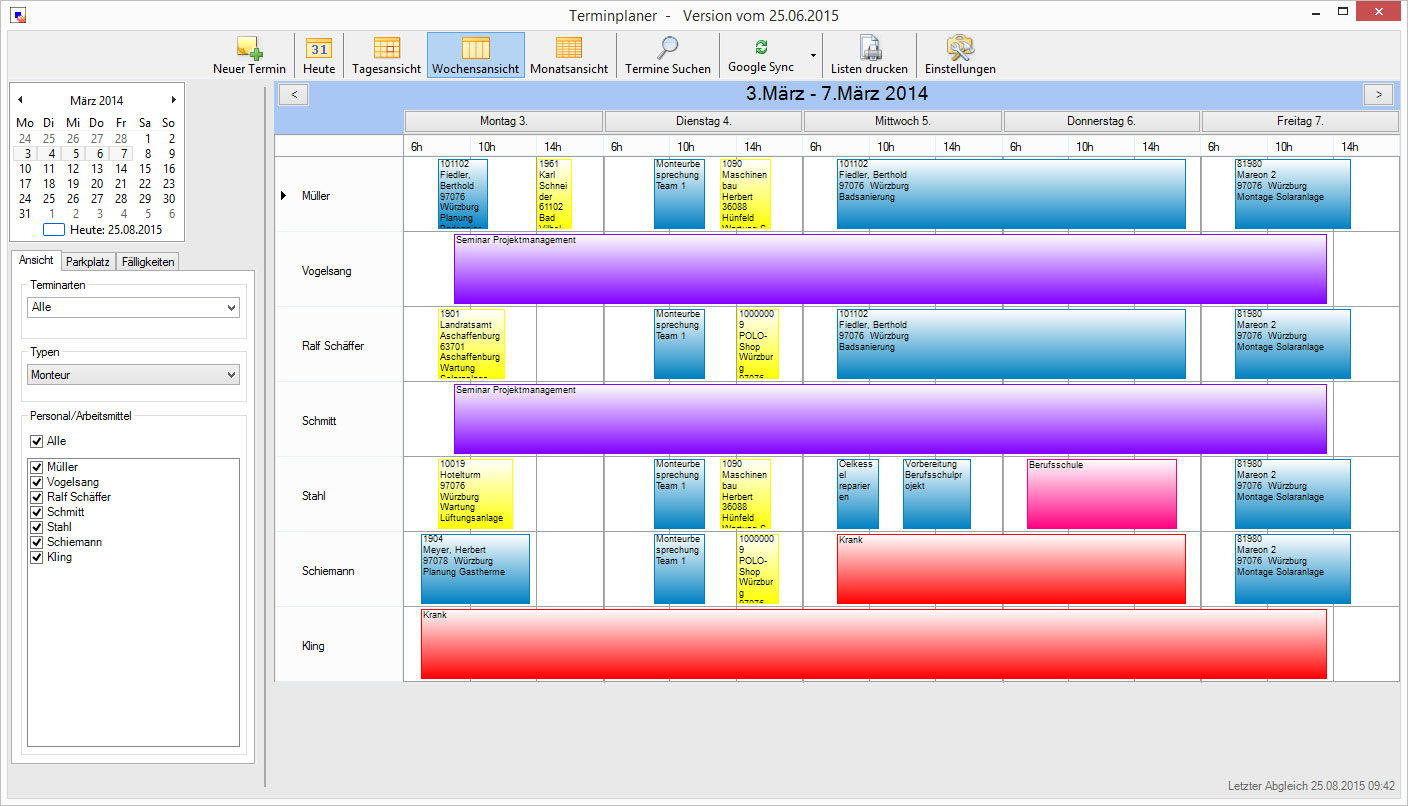Open the Fälligkeiten tab
The image size is (1408, 806).
147,262
